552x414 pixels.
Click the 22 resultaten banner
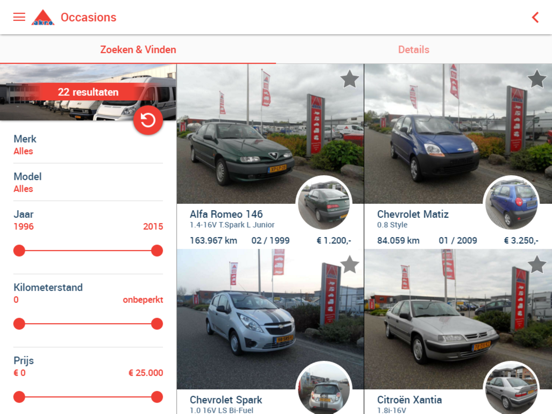[x=88, y=92]
